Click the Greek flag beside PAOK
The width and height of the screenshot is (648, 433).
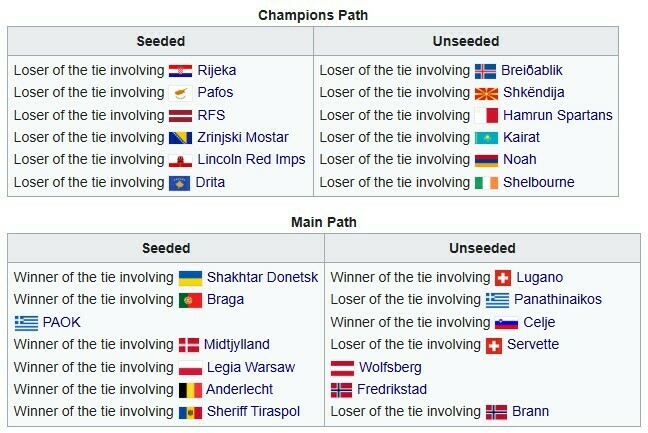[26, 322]
